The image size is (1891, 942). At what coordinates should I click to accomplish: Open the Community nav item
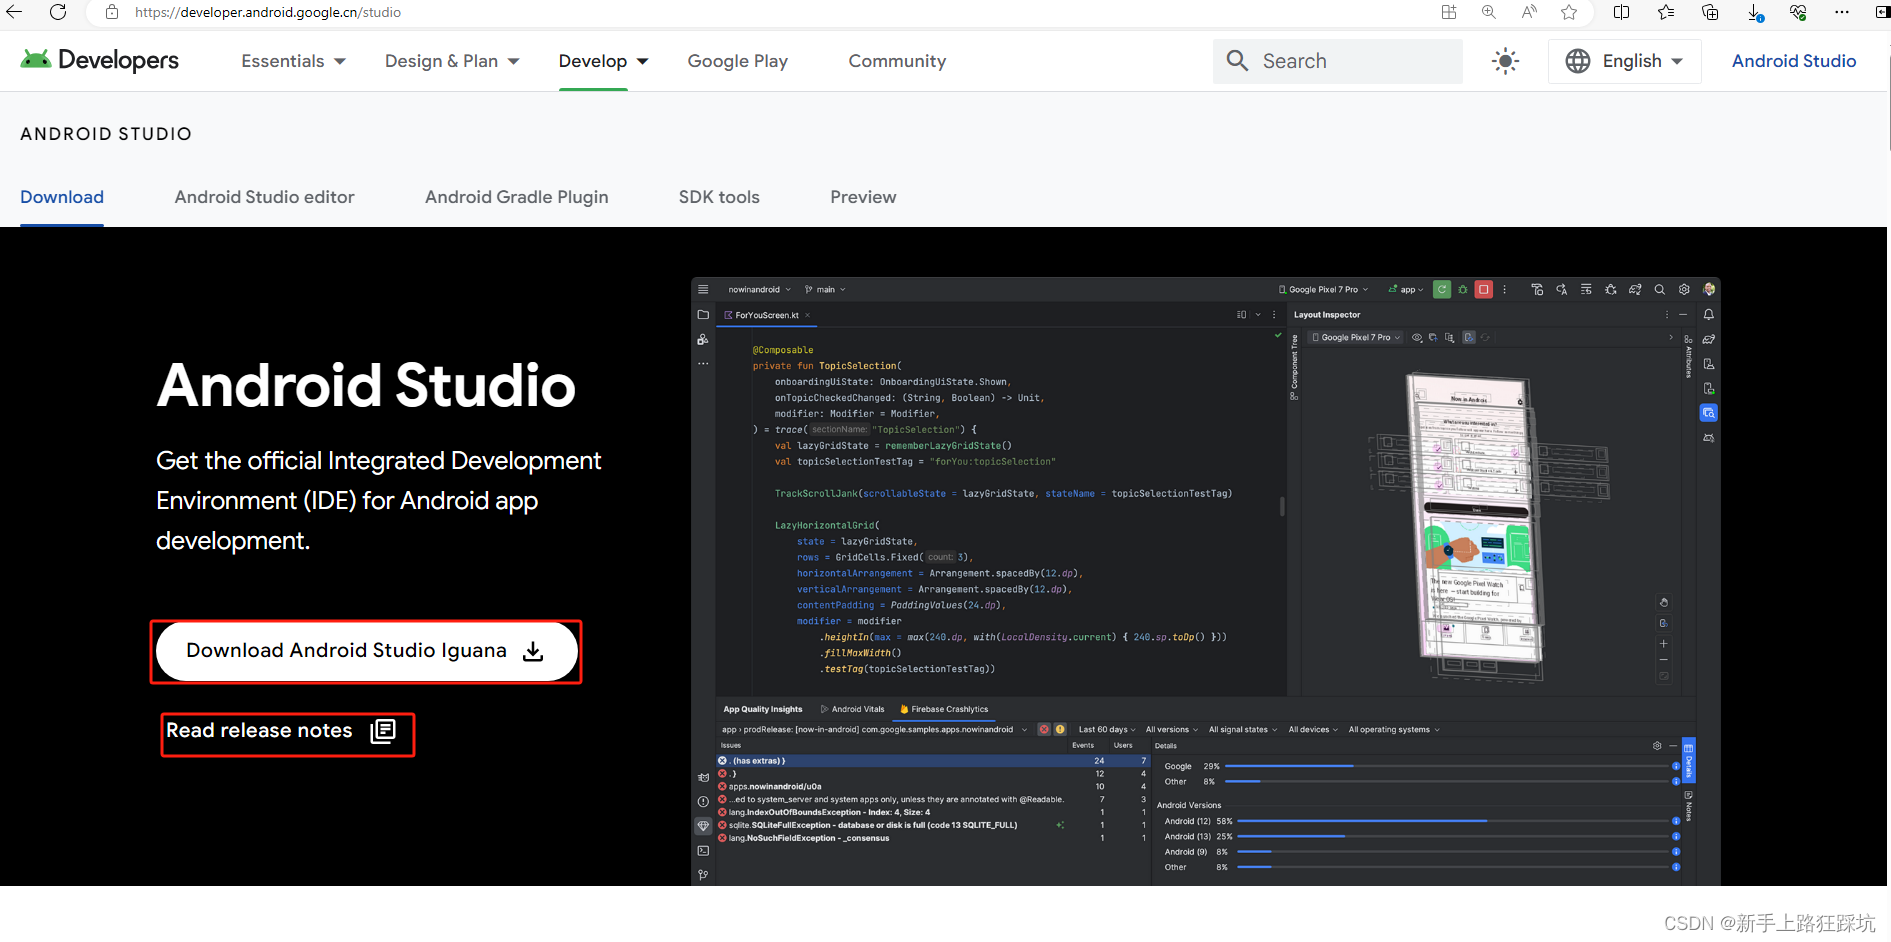point(897,61)
